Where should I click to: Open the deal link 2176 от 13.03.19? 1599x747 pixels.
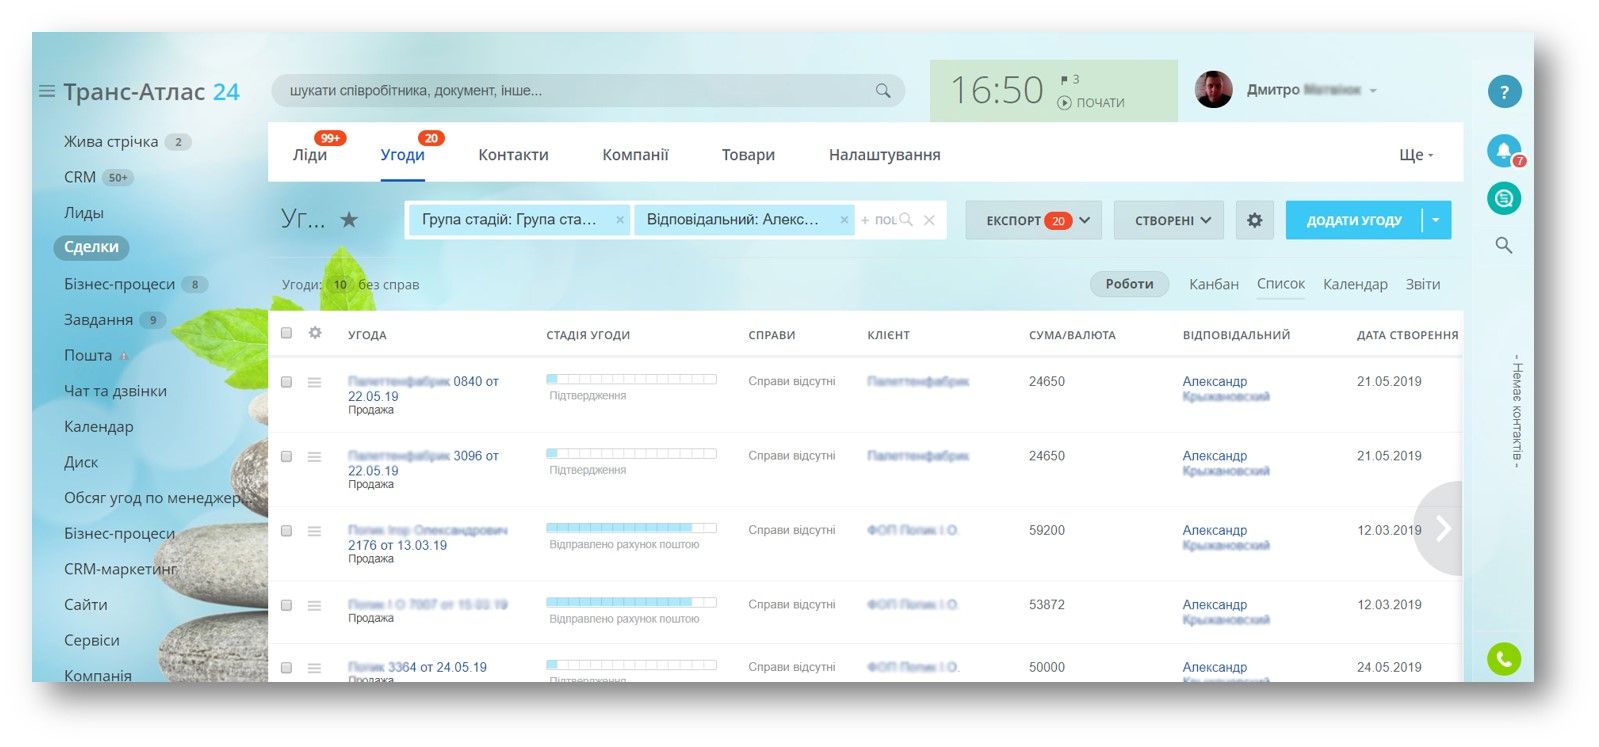pos(397,545)
